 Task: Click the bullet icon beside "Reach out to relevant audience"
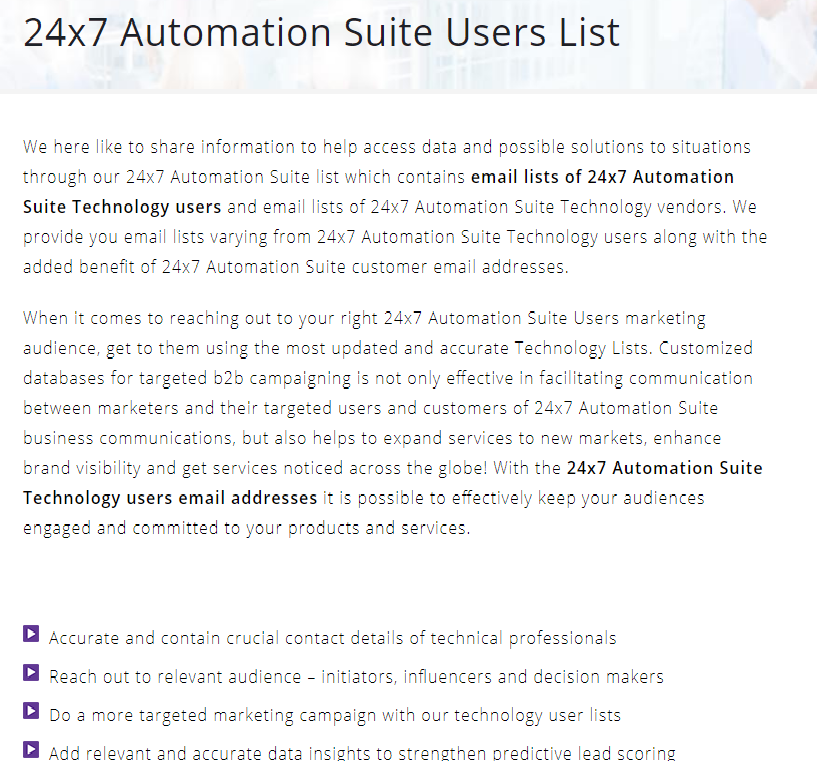[x=31, y=672]
